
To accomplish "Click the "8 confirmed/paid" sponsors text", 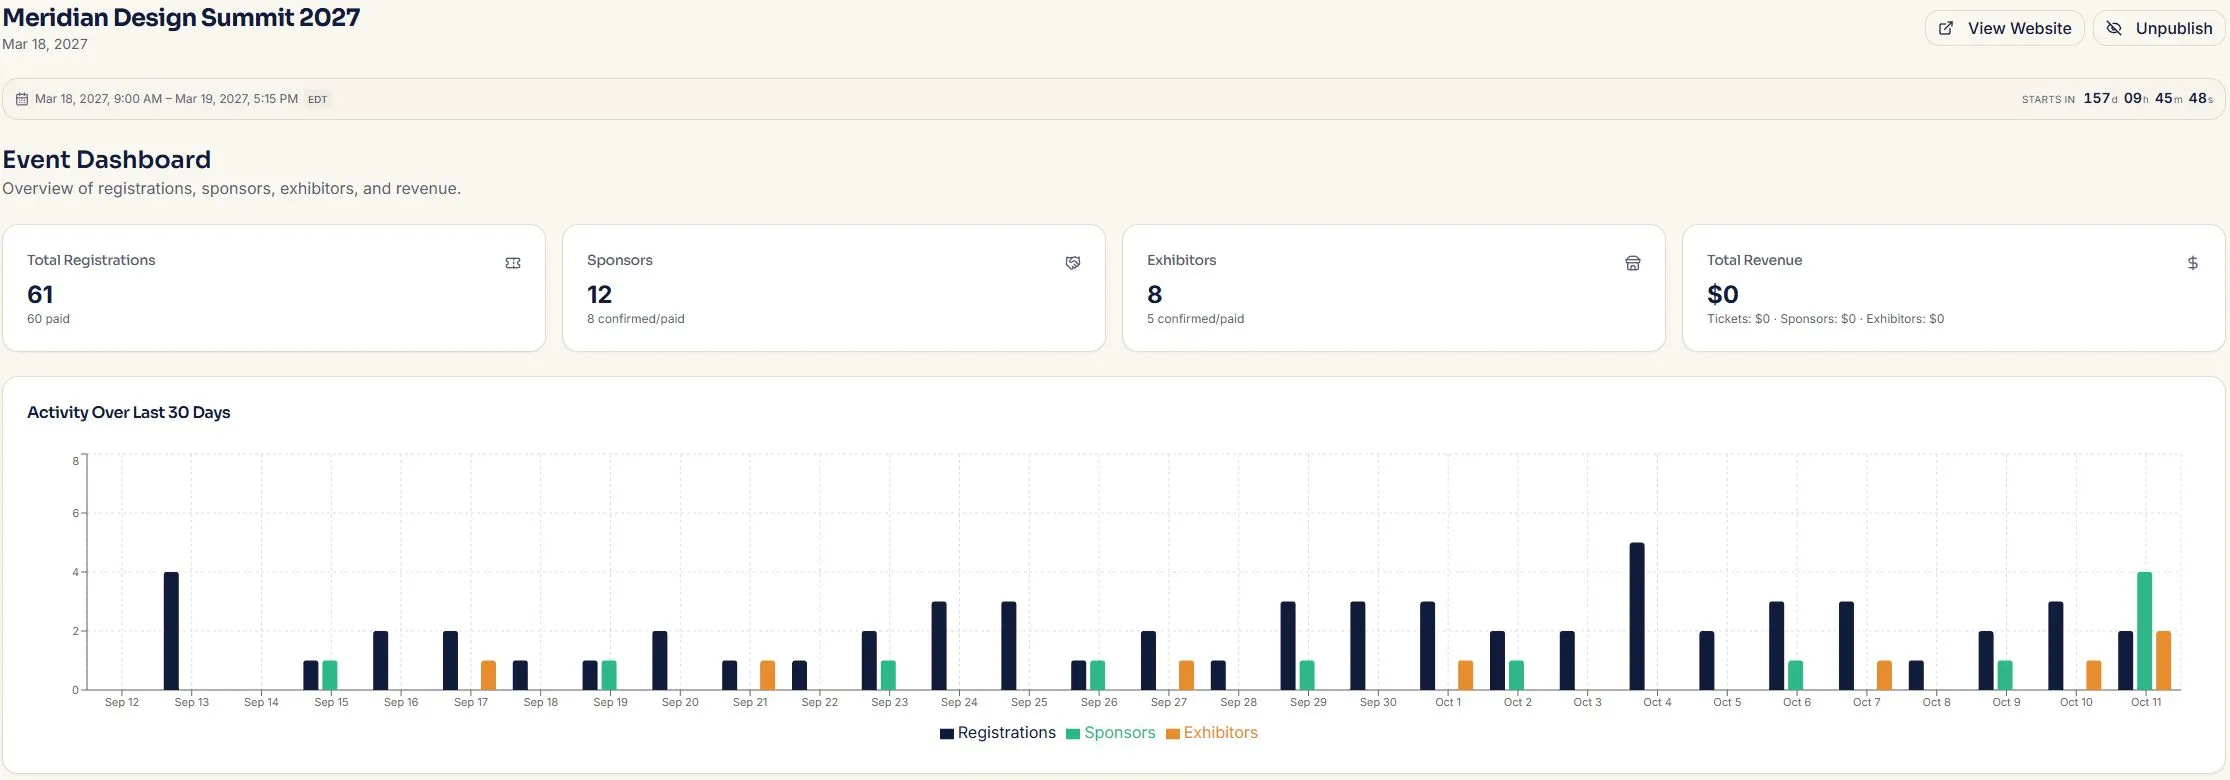I will 636,319.
